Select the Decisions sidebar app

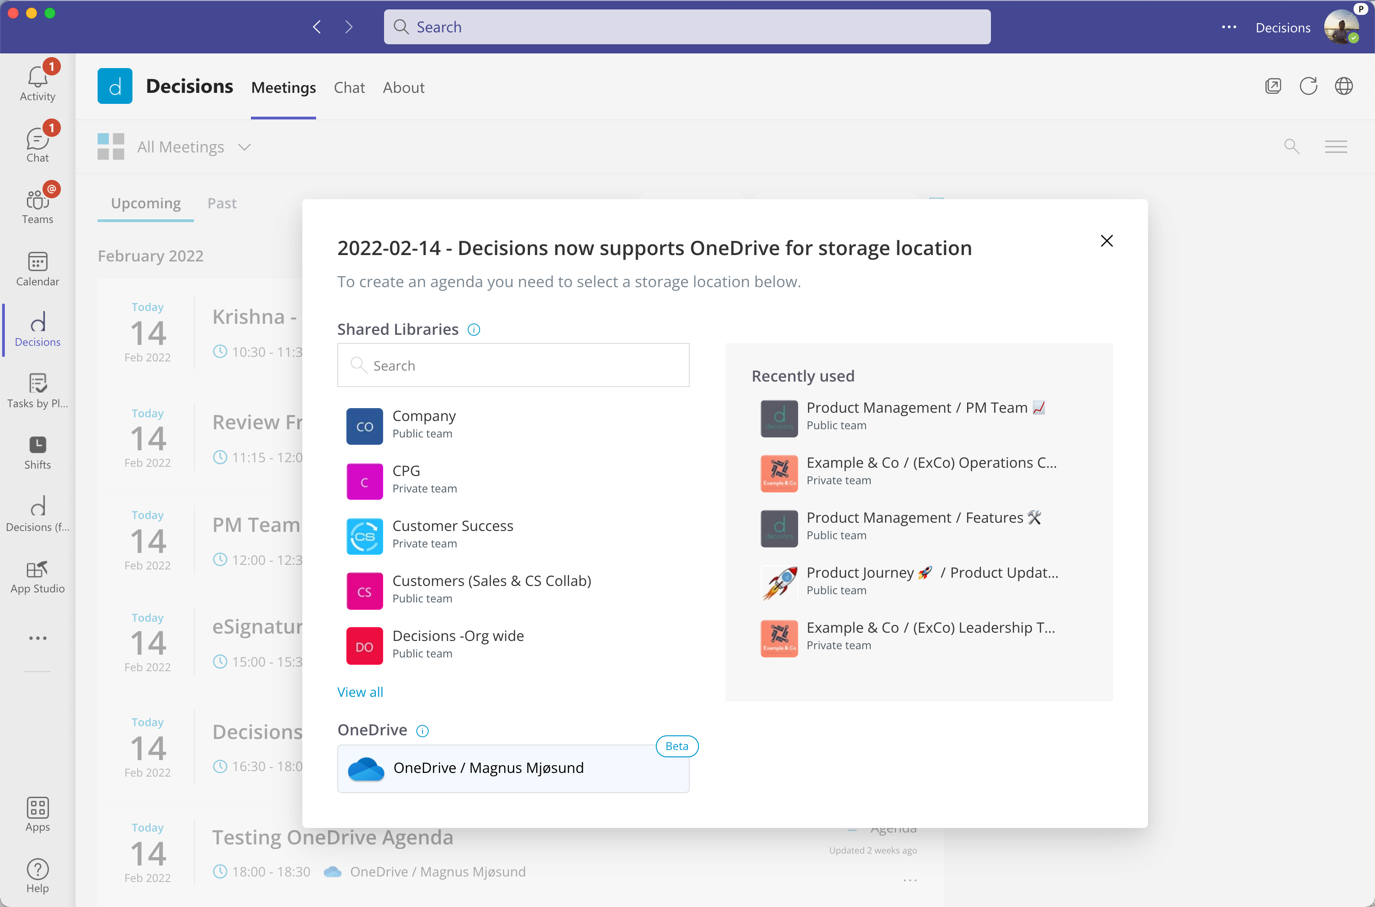coord(37,329)
